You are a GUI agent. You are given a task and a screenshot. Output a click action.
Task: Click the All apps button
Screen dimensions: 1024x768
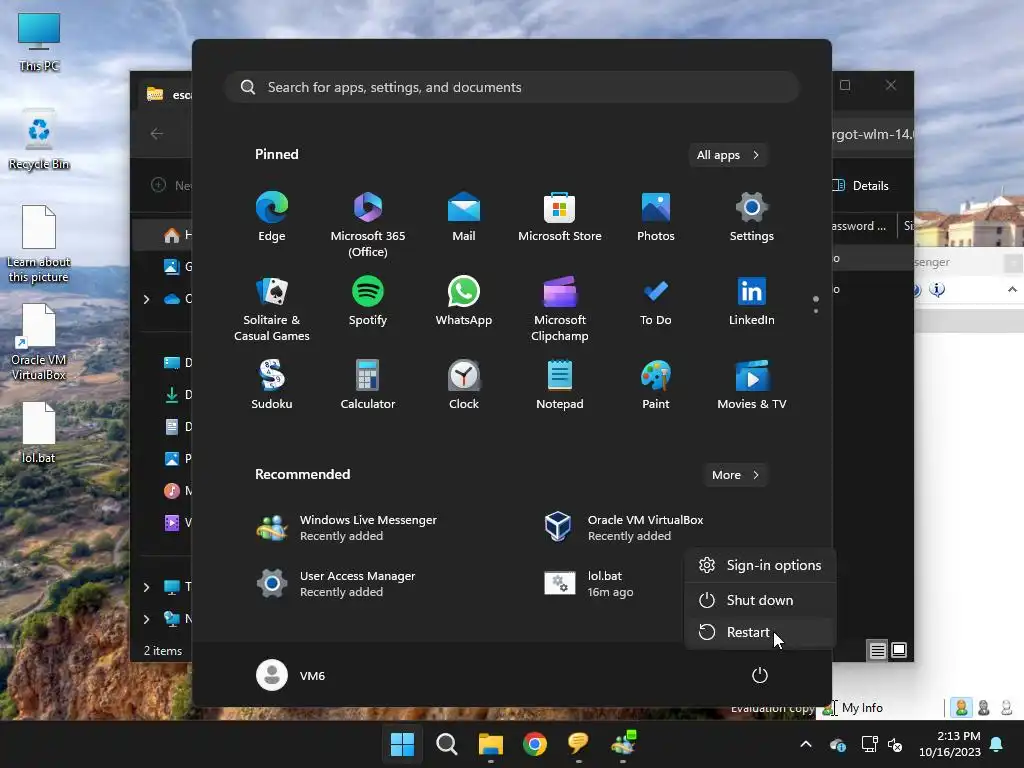pos(728,155)
